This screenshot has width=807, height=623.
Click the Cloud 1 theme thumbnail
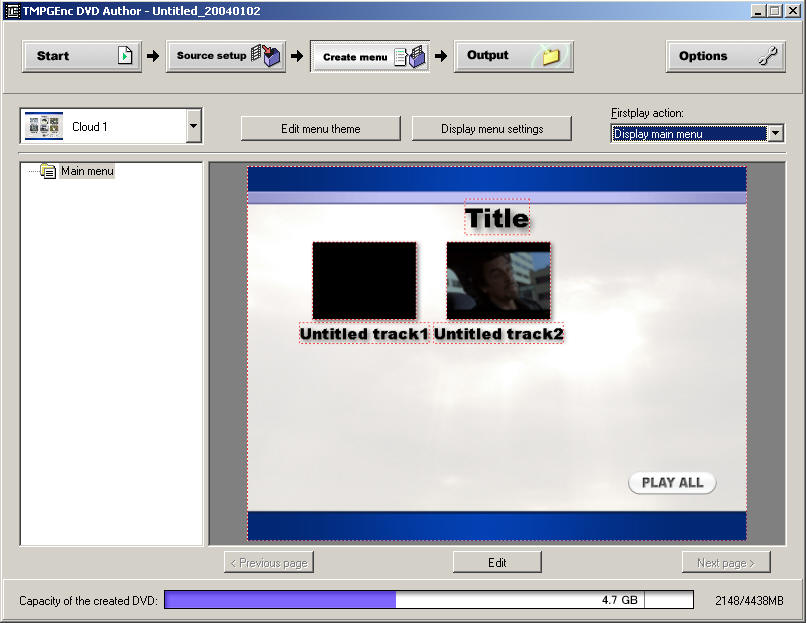click(x=44, y=126)
